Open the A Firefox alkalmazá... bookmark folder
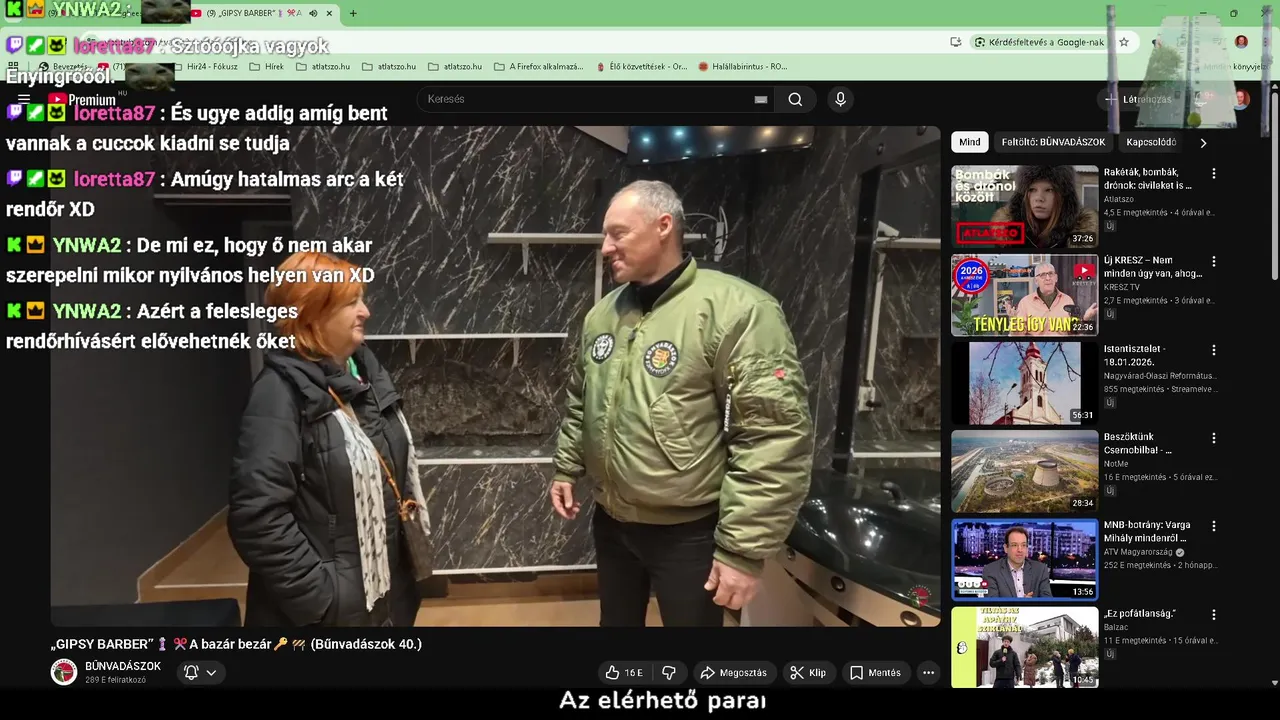The height and width of the screenshot is (720, 1280). (x=539, y=67)
